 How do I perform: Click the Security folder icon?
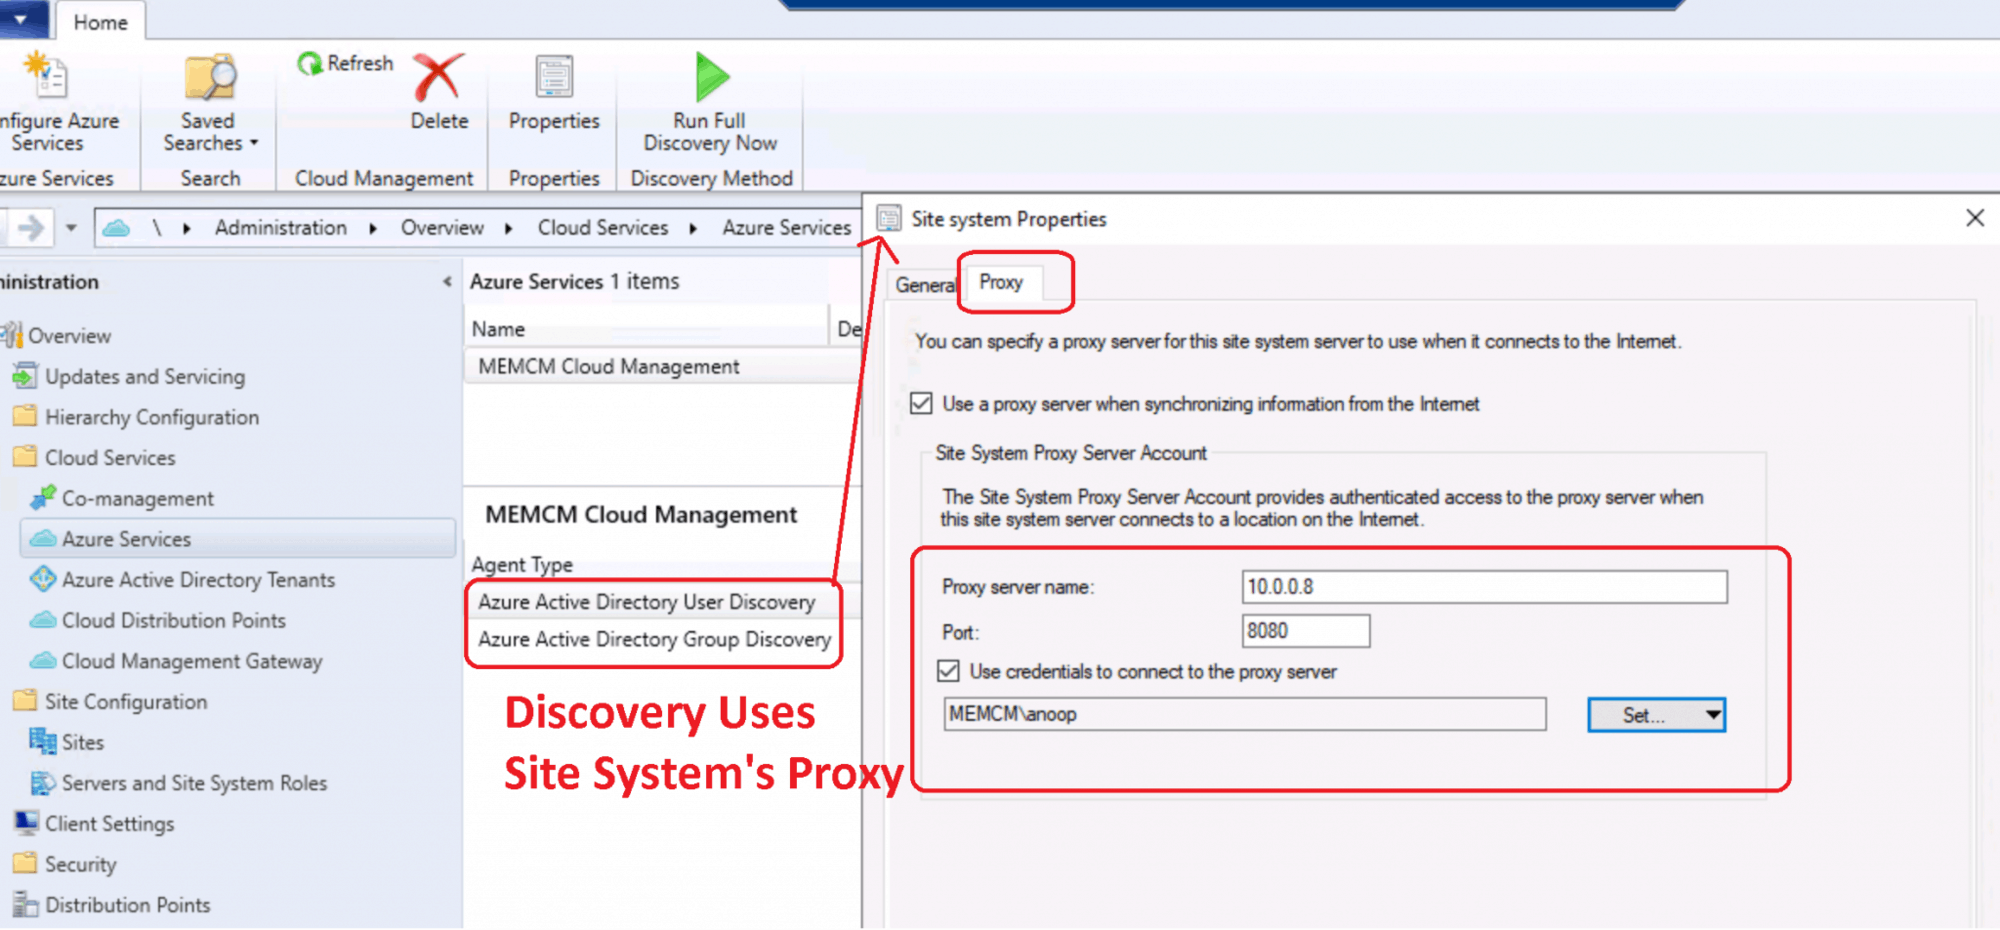24,863
